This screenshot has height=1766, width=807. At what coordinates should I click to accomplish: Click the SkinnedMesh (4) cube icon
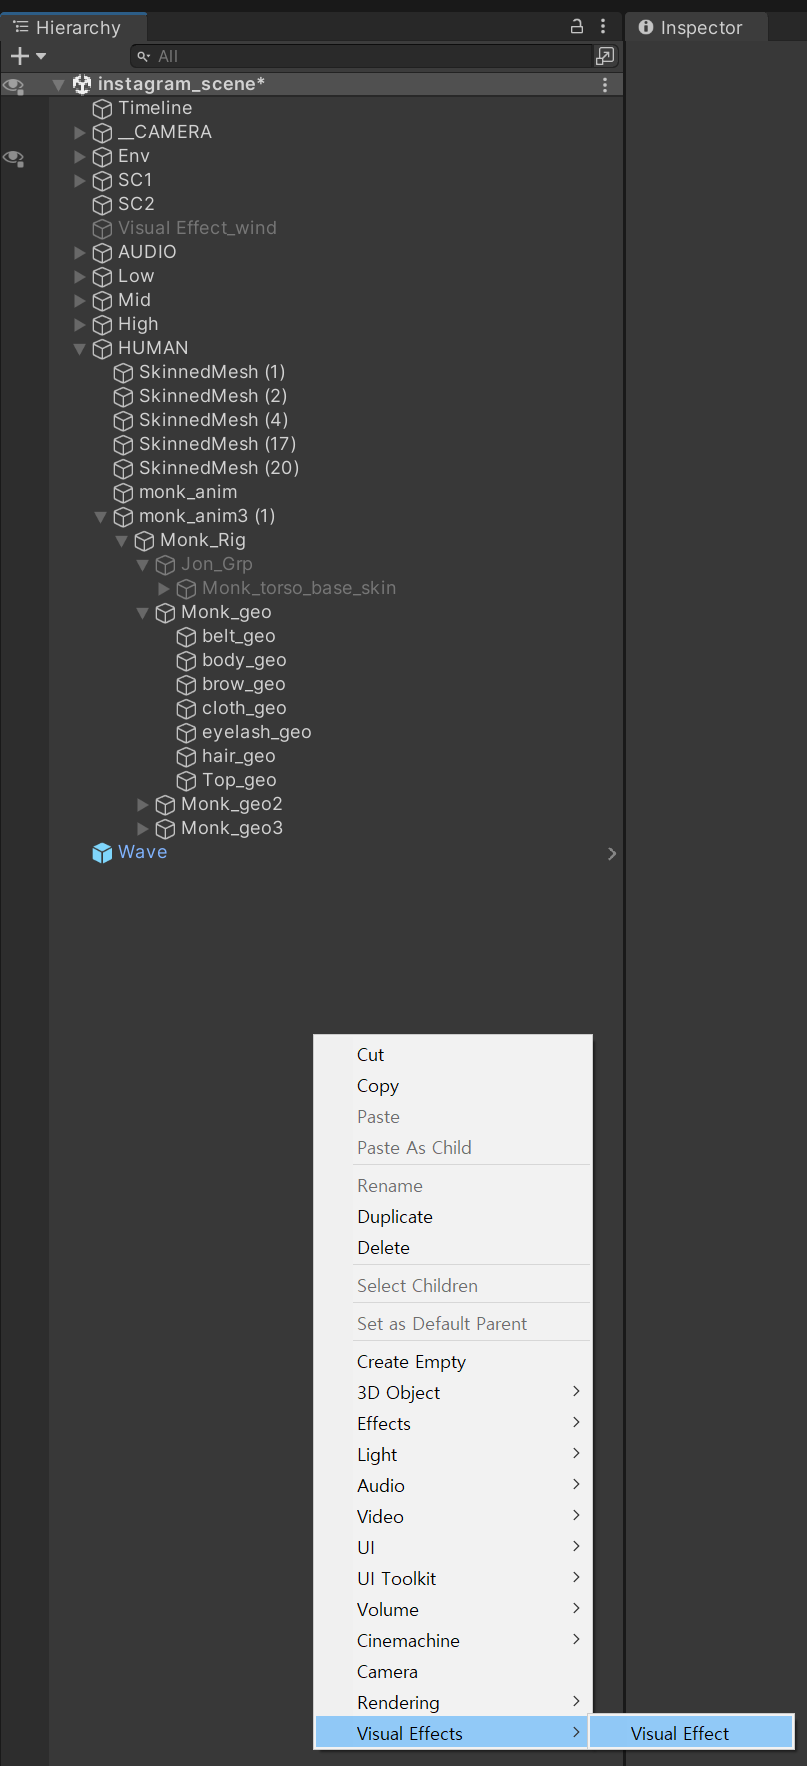[x=123, y=420]
